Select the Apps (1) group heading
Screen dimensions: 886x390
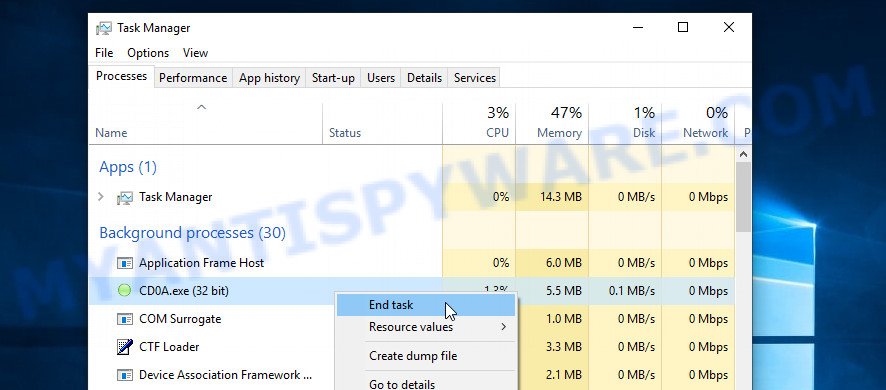[x=128, y=167]
